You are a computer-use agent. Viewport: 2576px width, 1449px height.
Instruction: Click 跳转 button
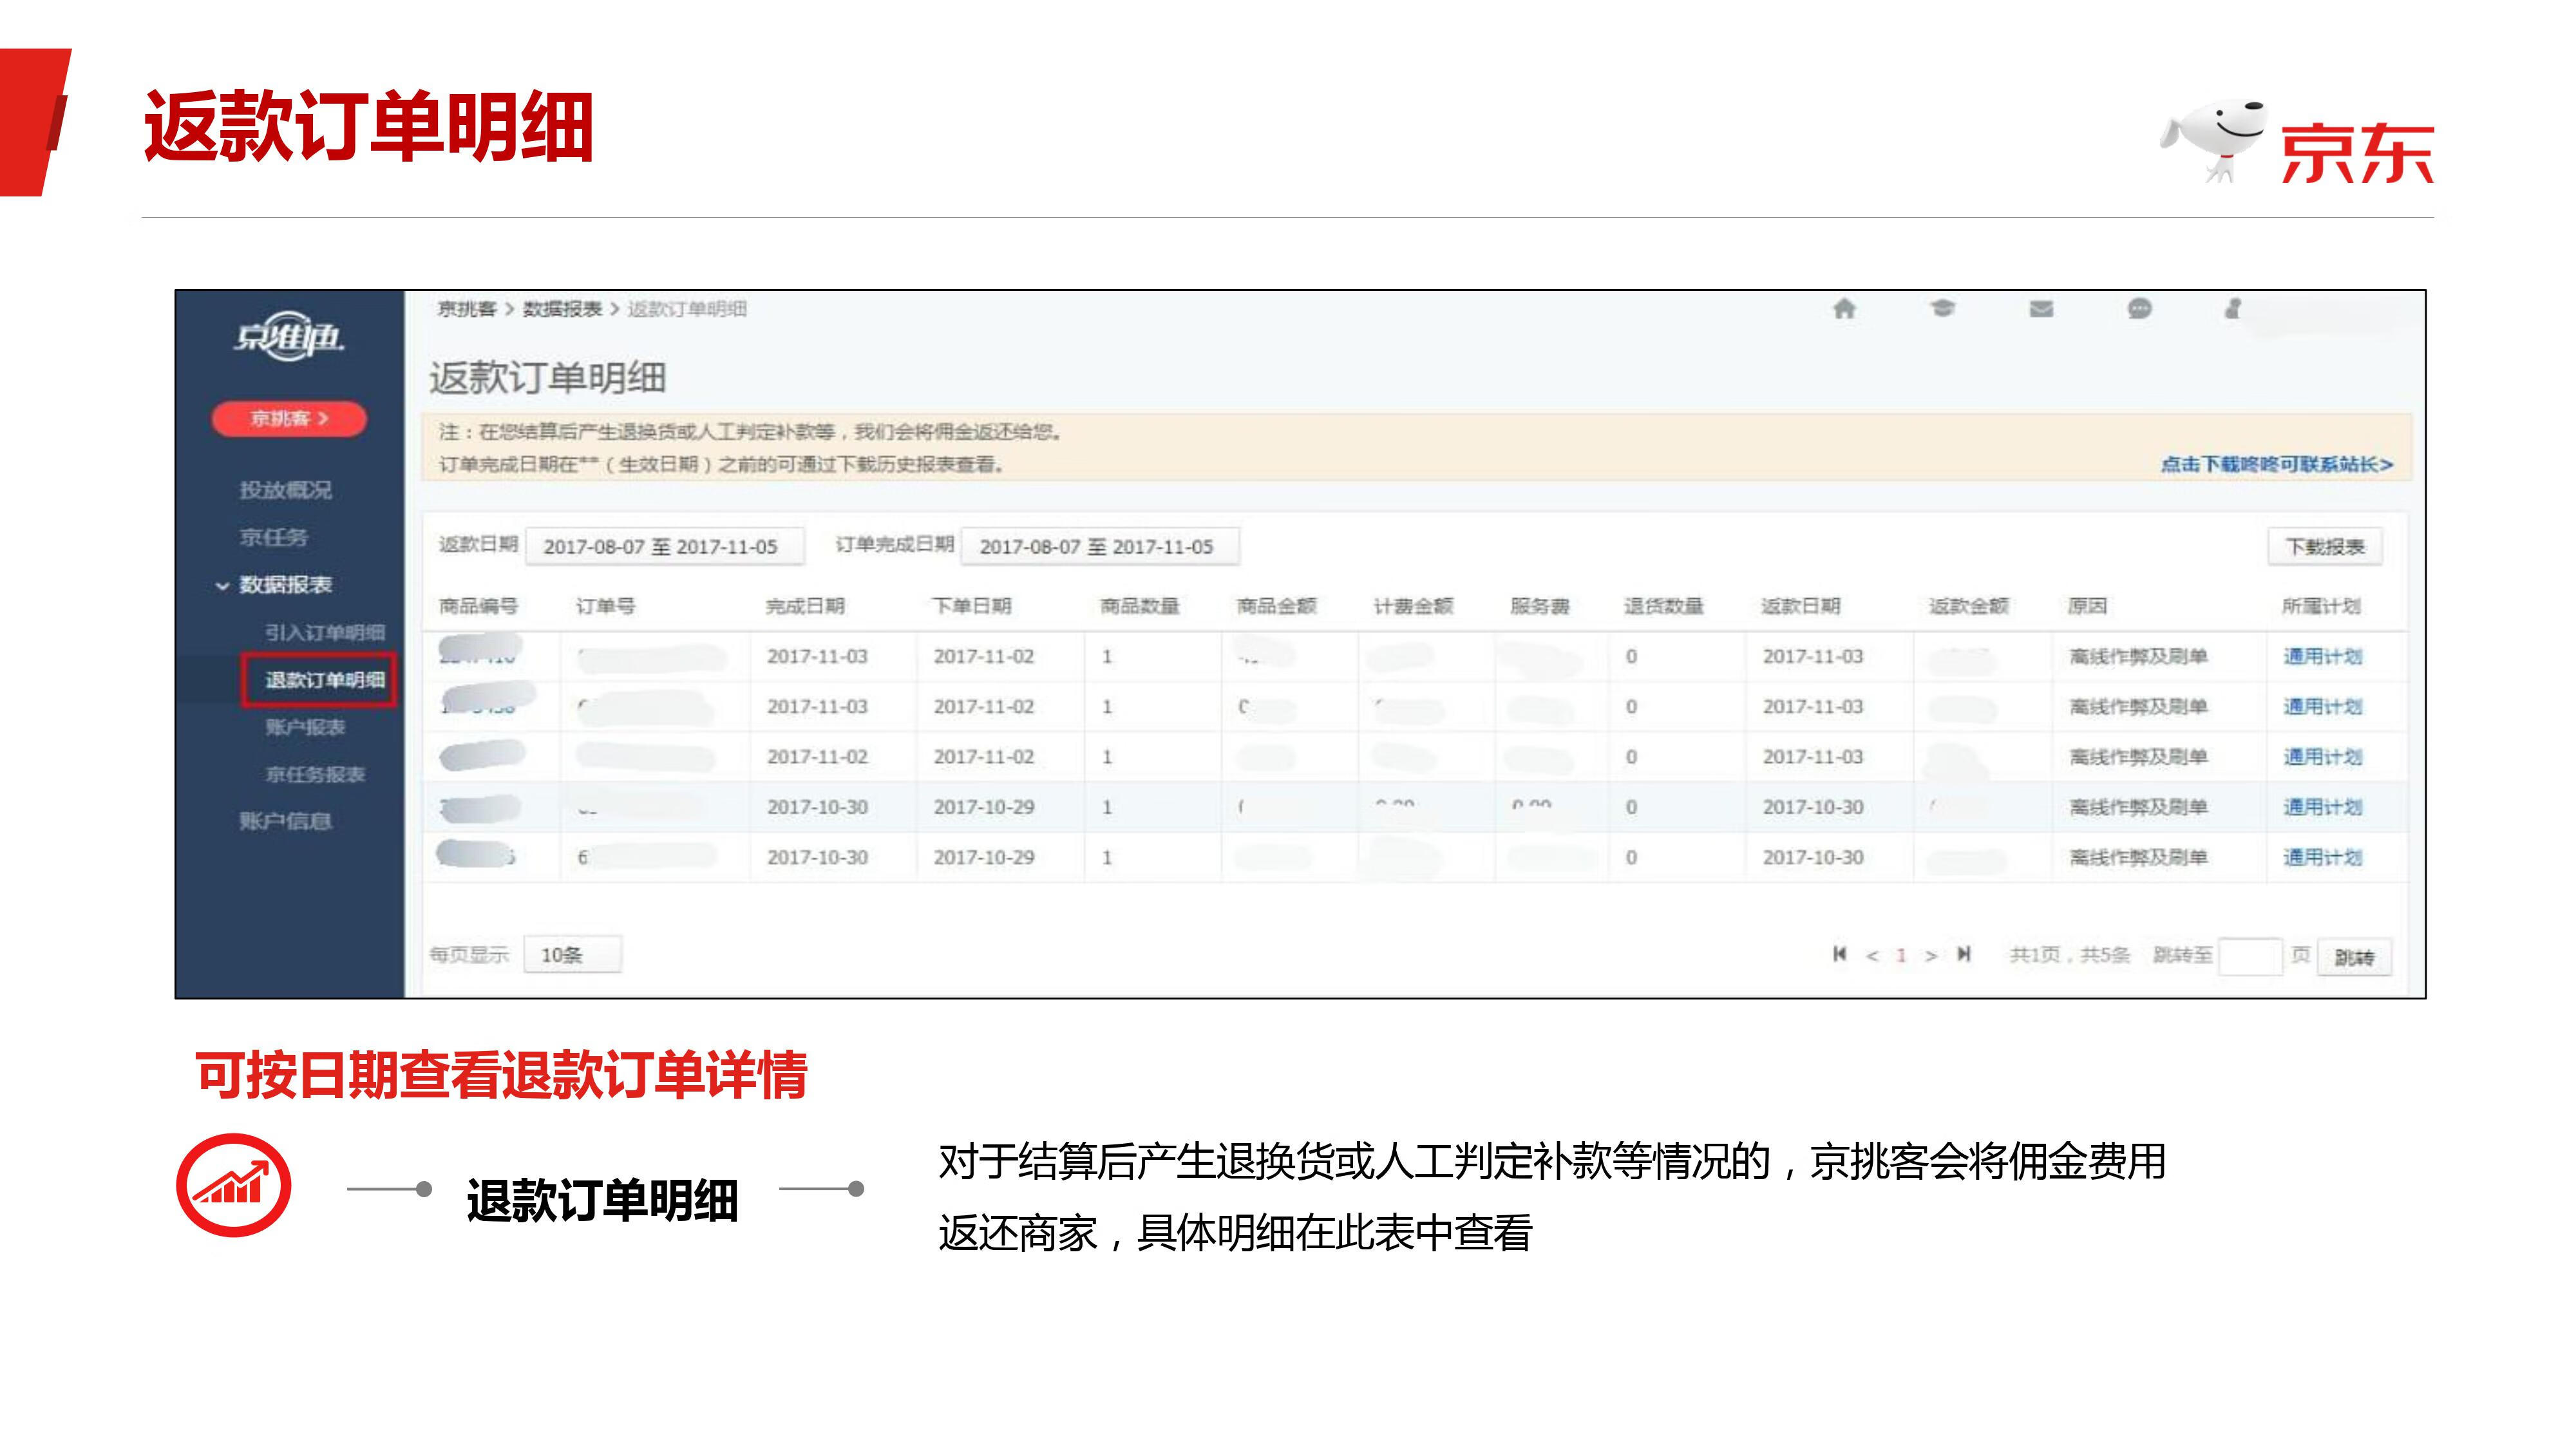pyautogui.click(x=2354, y=957)
